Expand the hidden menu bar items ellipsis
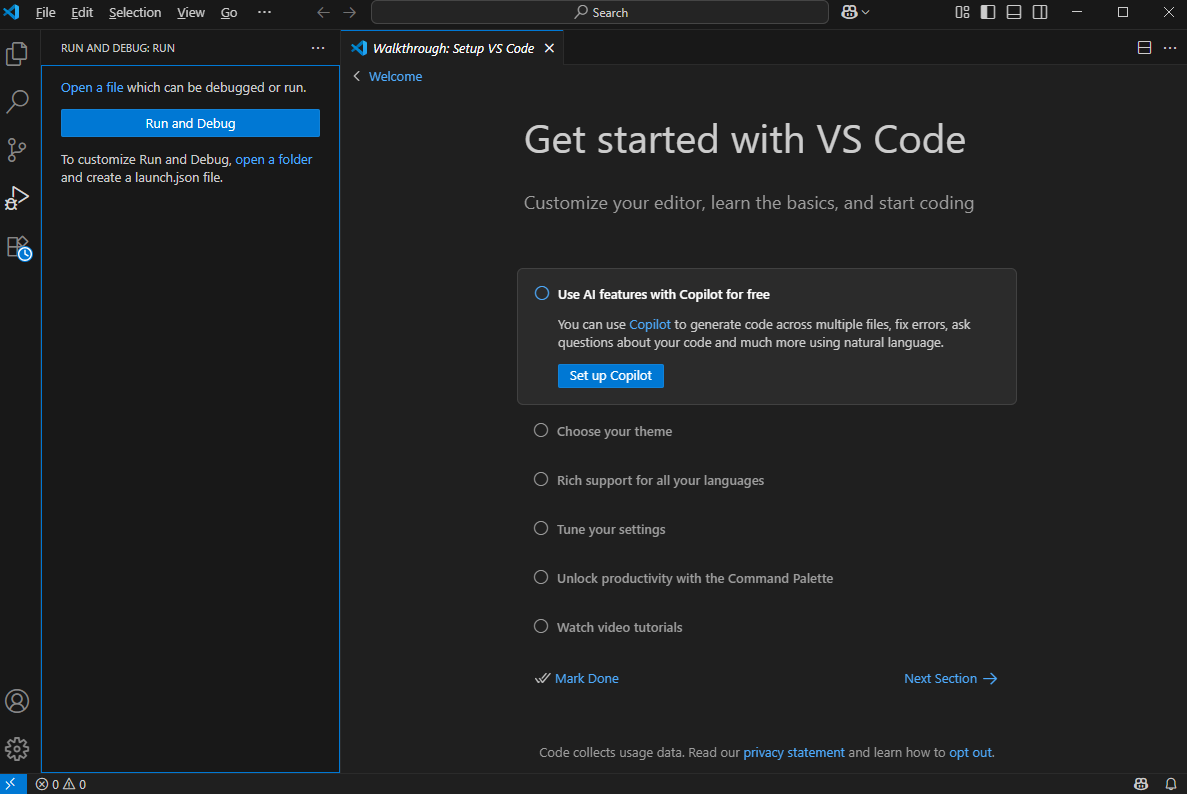Image resolution: width=1187 pixels, height=794 pixels. [x=264, y=12]
